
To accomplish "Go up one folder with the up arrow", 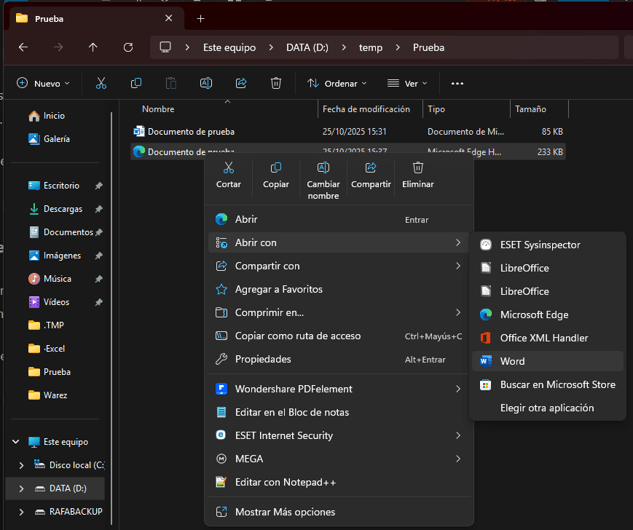I will [93, 47].
